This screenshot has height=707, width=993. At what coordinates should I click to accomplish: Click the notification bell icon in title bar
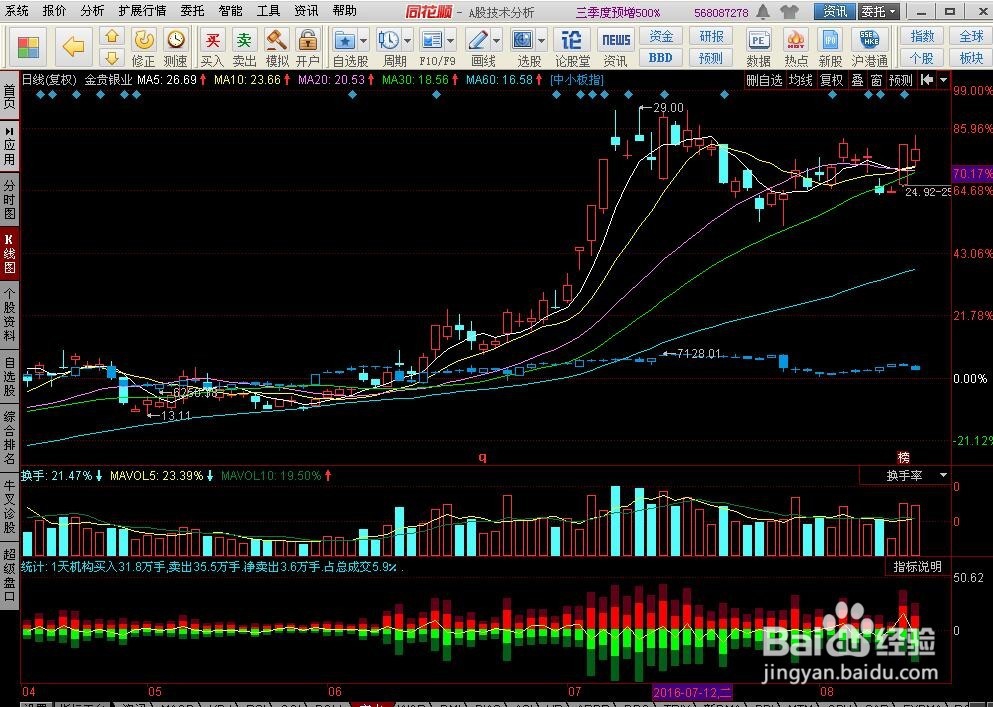coord(764,11)
